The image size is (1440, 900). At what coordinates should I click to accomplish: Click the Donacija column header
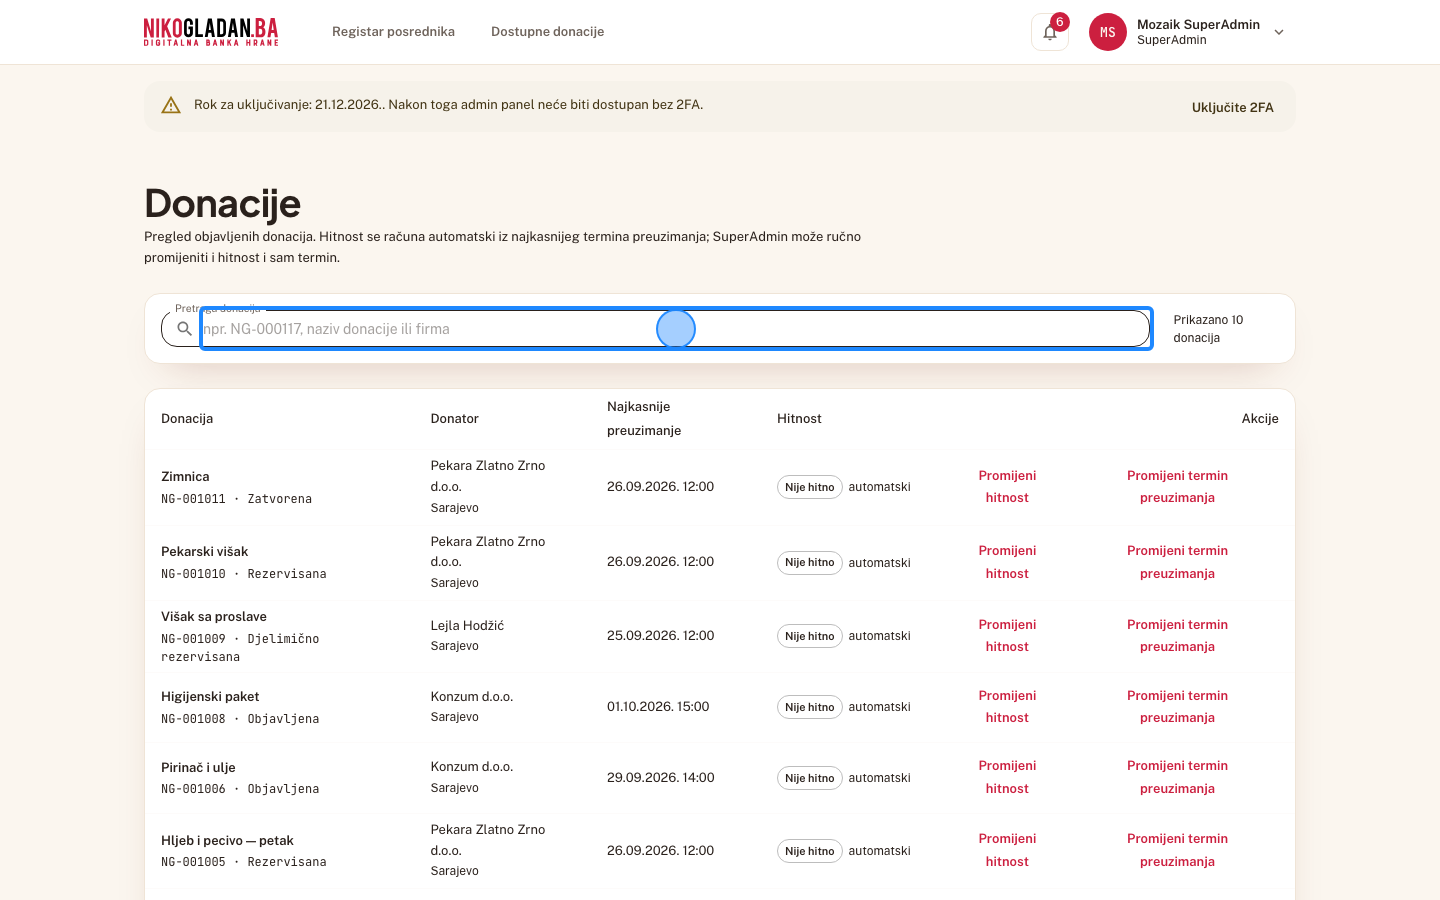(x=187, y=419)
